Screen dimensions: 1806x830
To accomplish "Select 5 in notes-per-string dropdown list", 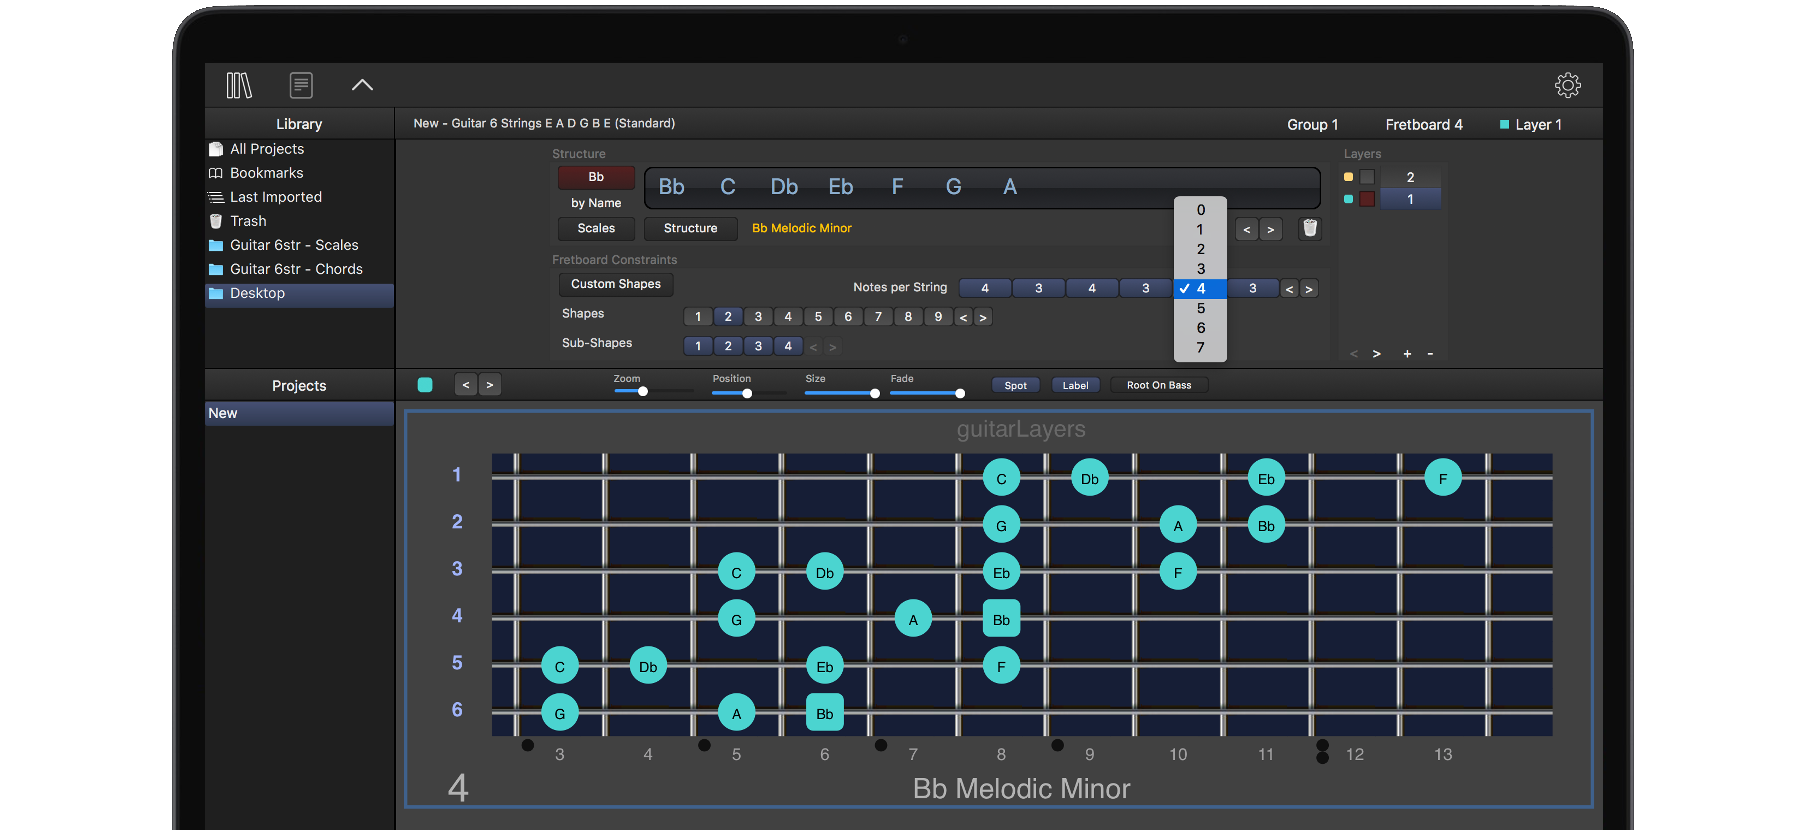I will pyautogui.click(x=1201, y=309).
